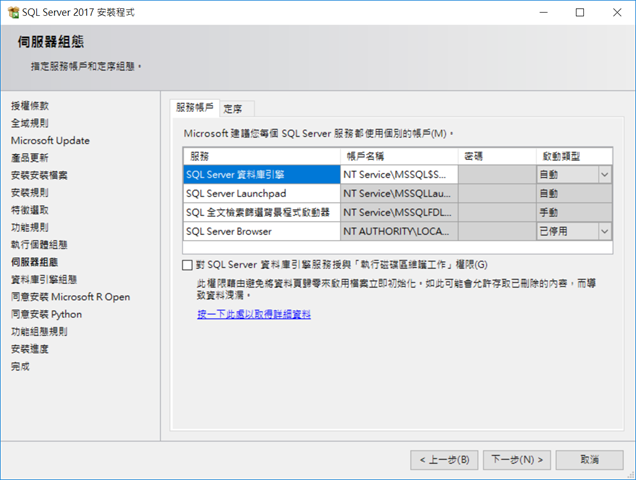Image resolution: width=636 pixels, height=480 pixels.
Task: Minimize the SQL Server 2017 setup window
Action: point(544,13)
